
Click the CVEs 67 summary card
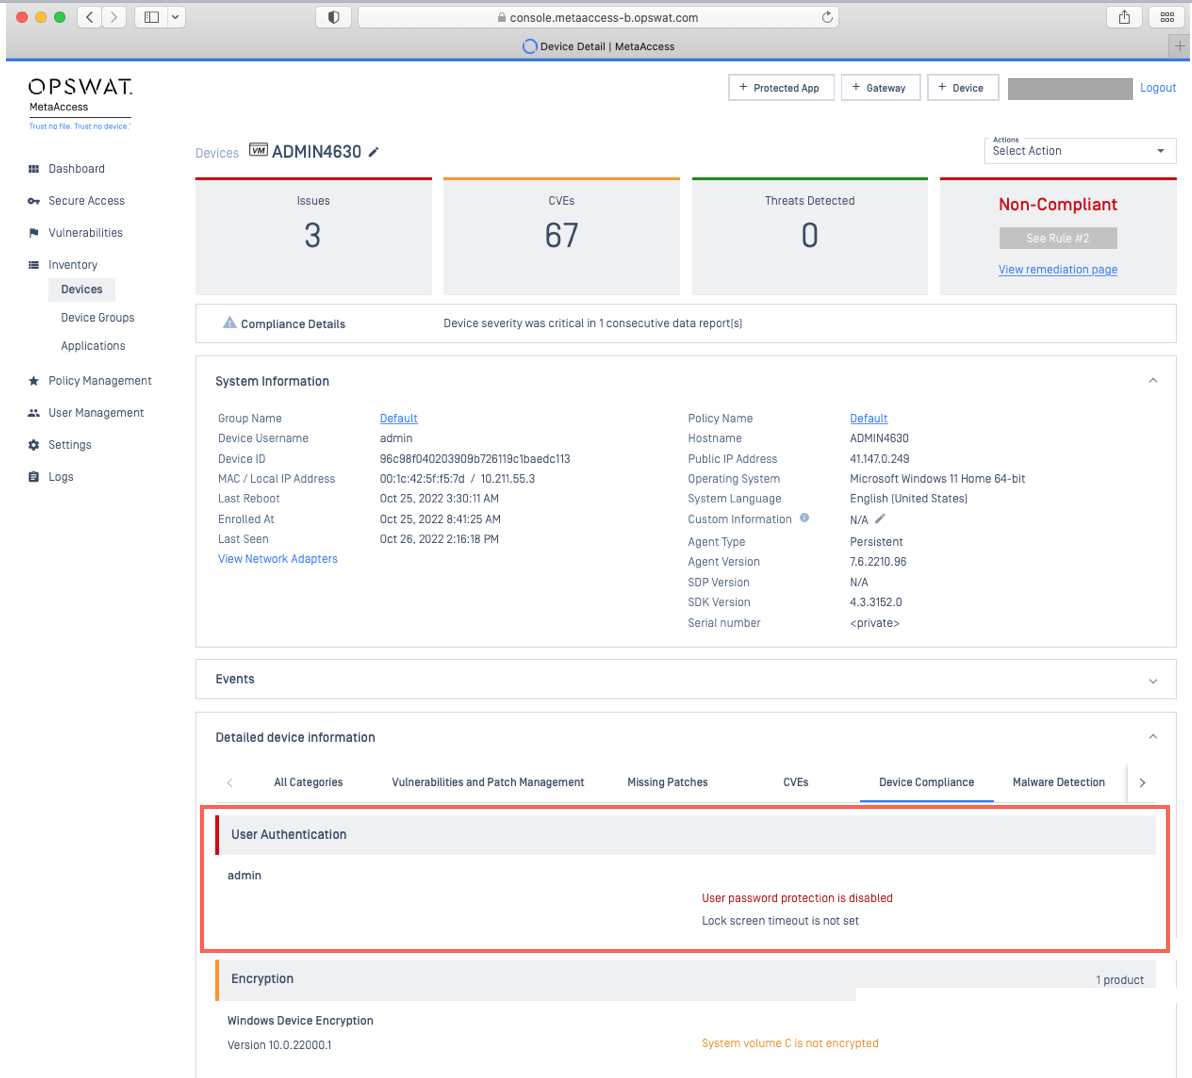click(561, 236)
